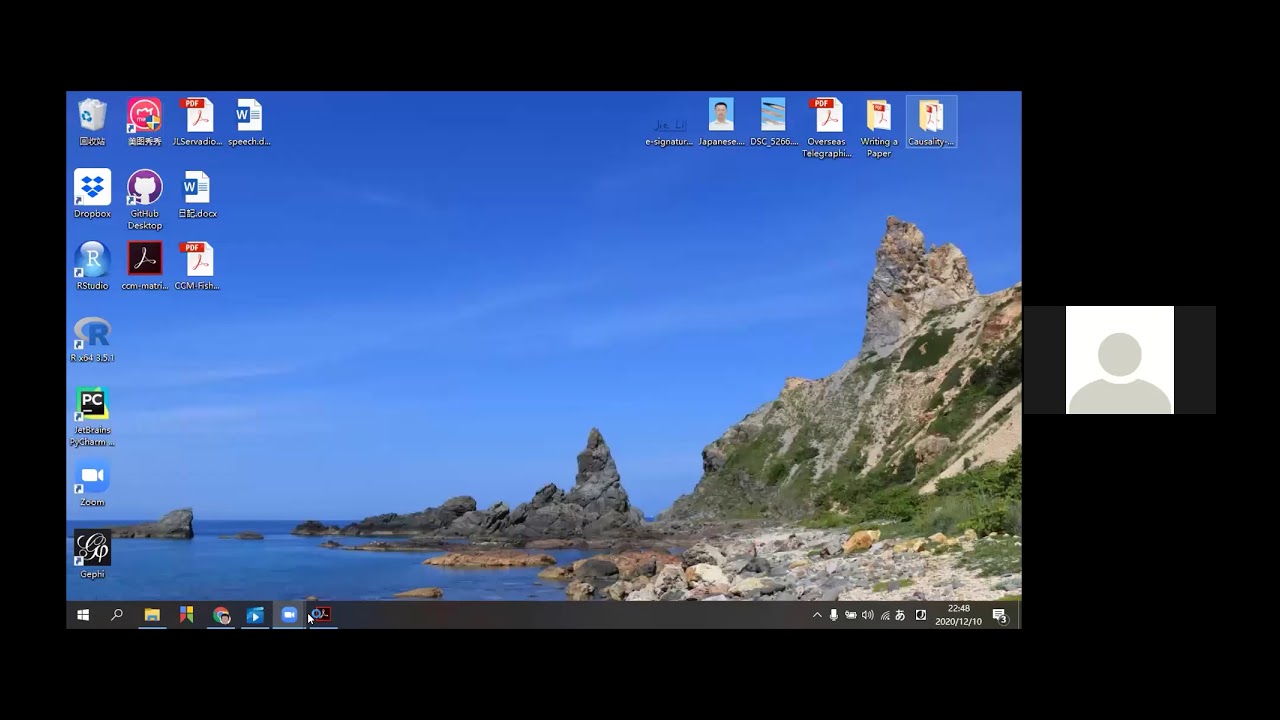Select the 日記.docx Word file
This screenshot has height=720, width=1280.
[x=197, y=194]
